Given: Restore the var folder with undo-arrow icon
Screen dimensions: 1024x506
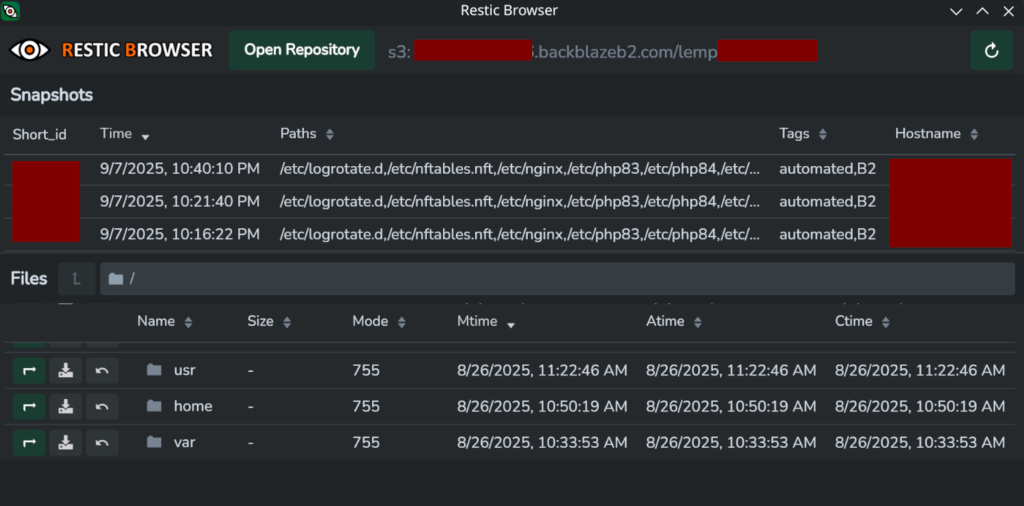Looking at the screenshot, I should (x=102, y=443).
